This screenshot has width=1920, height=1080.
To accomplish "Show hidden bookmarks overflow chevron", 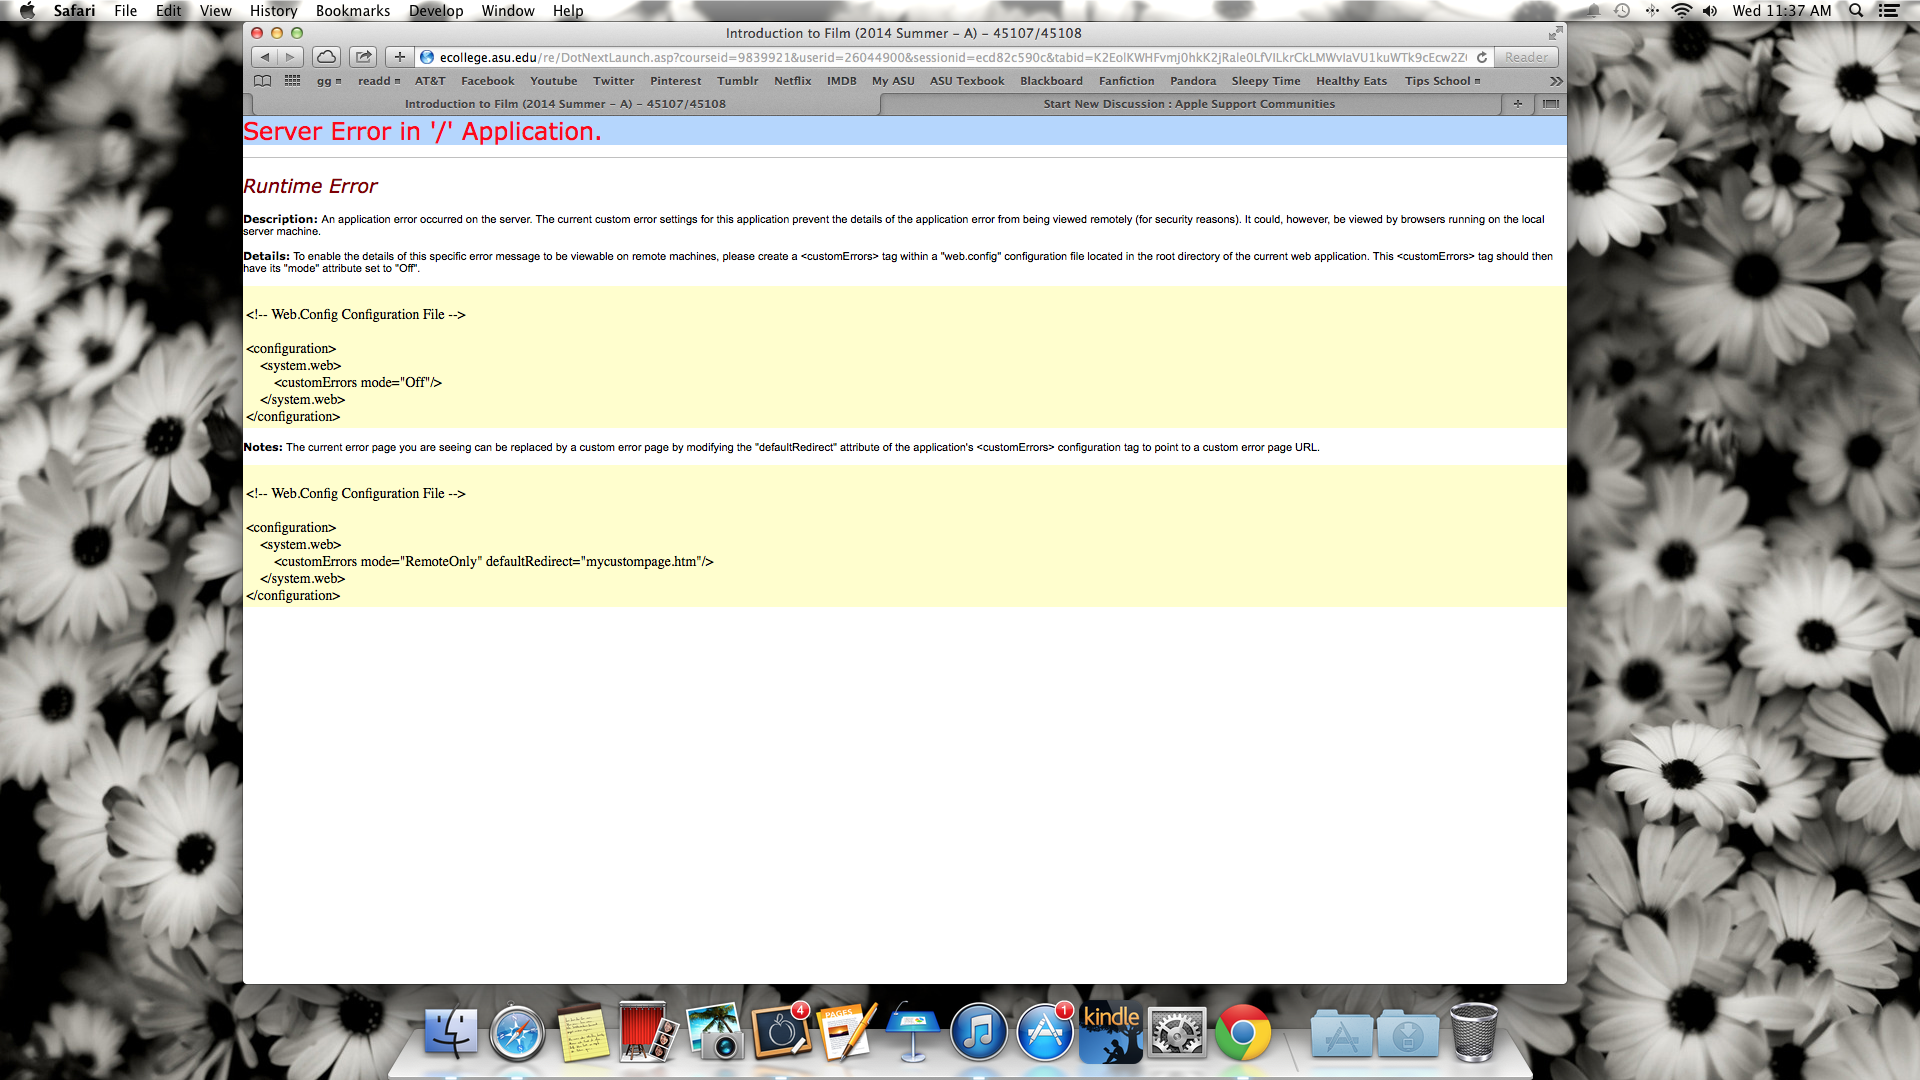I will click(x=1556, y=81).
